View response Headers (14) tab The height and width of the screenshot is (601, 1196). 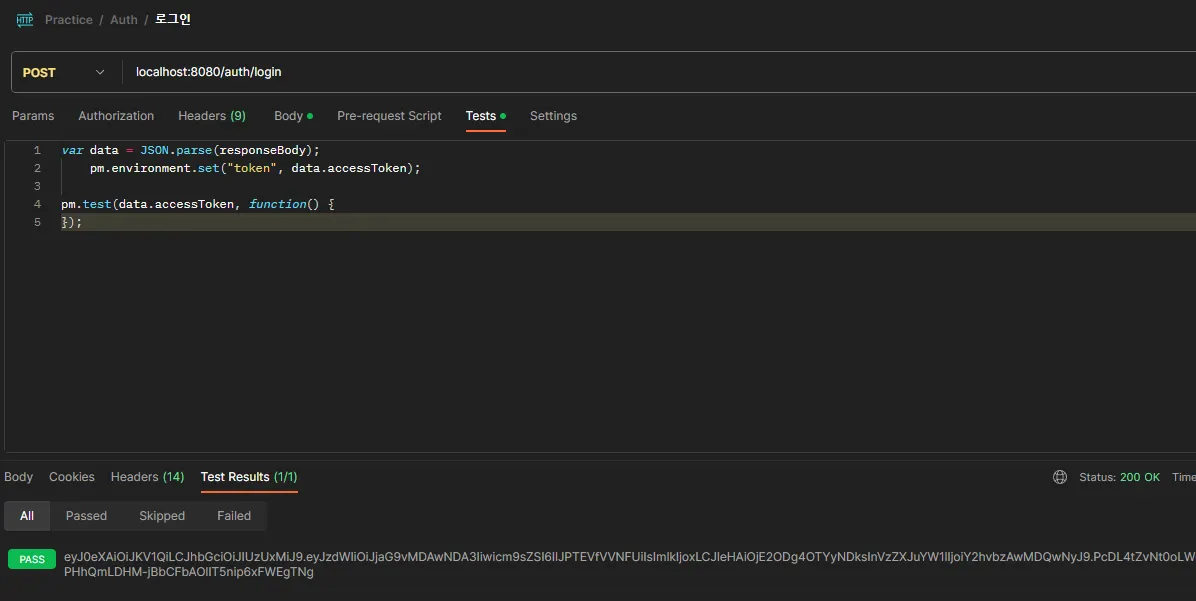[x=147, y=477]
